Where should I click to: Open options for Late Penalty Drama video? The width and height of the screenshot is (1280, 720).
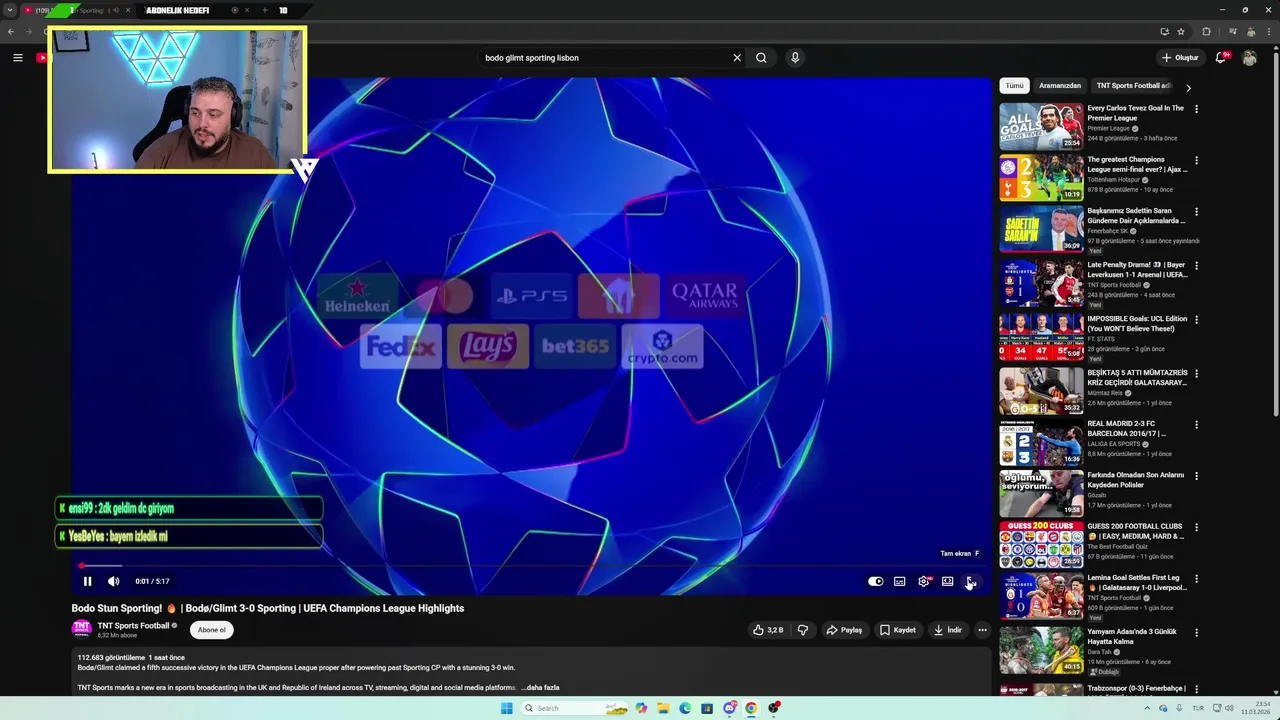coord(1196,266)
